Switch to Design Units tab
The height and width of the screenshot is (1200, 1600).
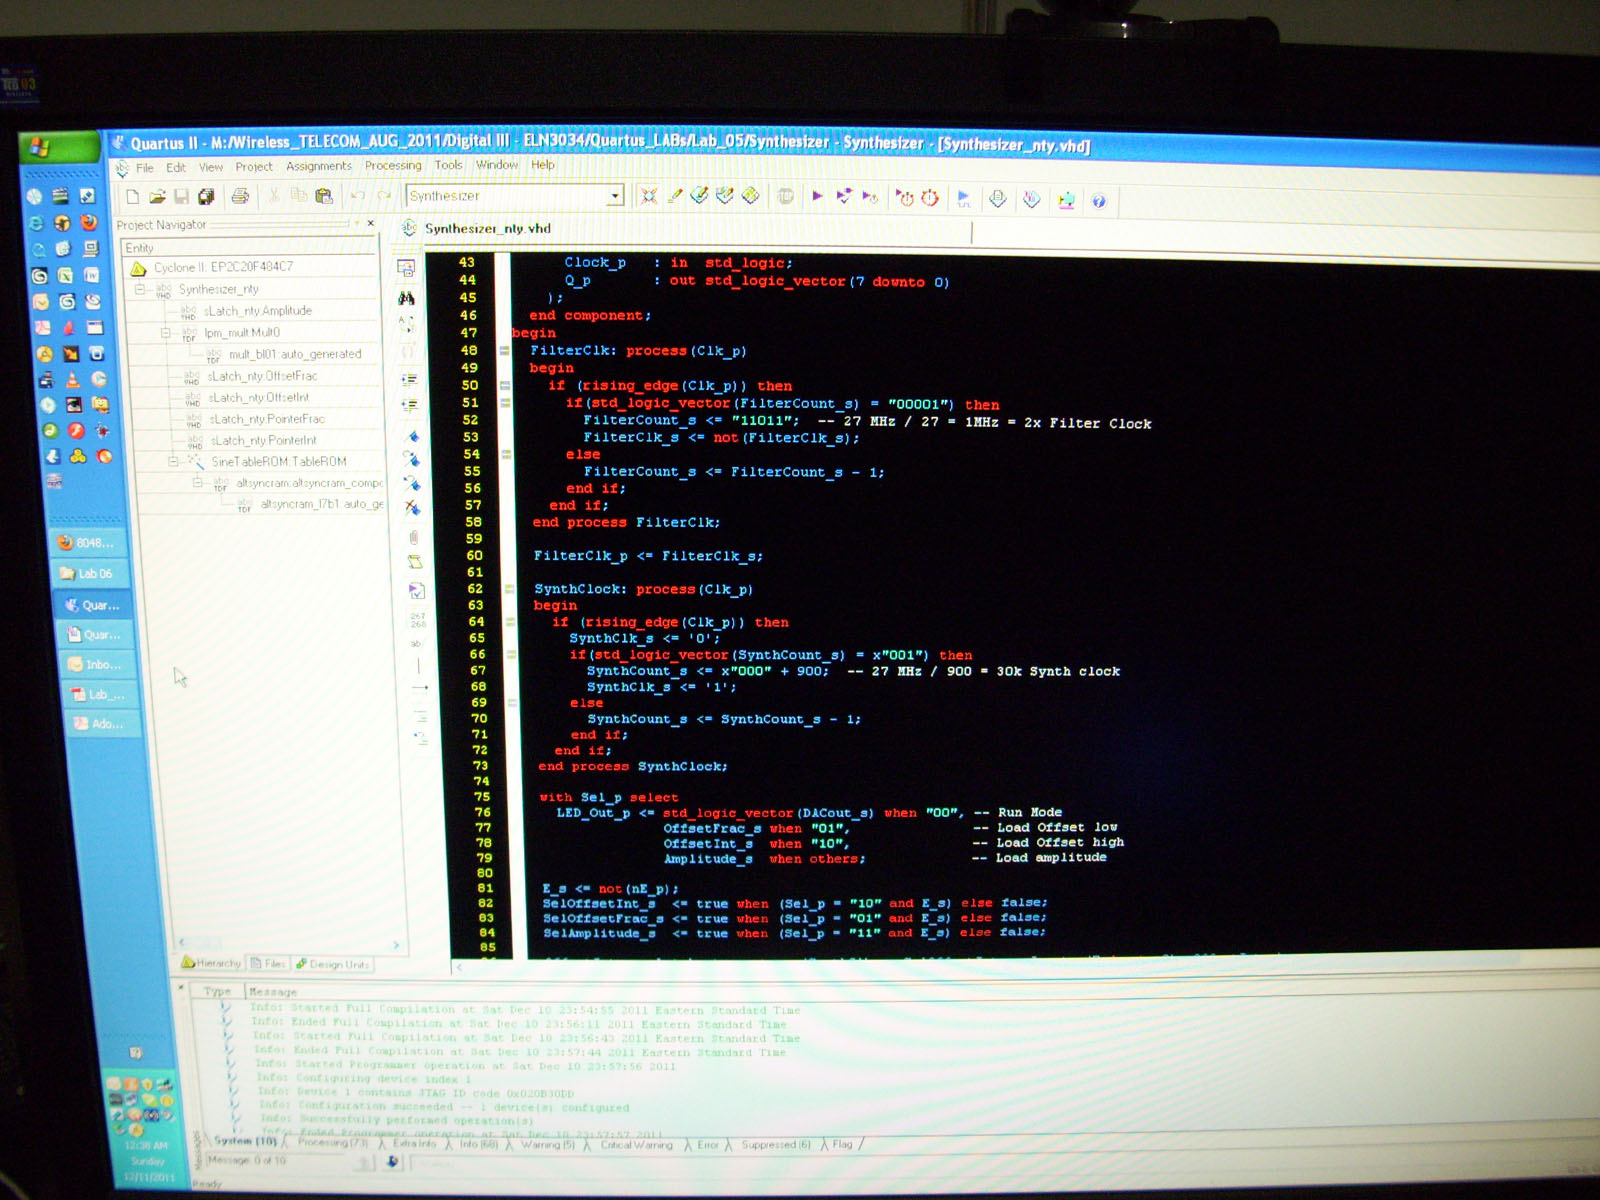(x=332, y=964)
